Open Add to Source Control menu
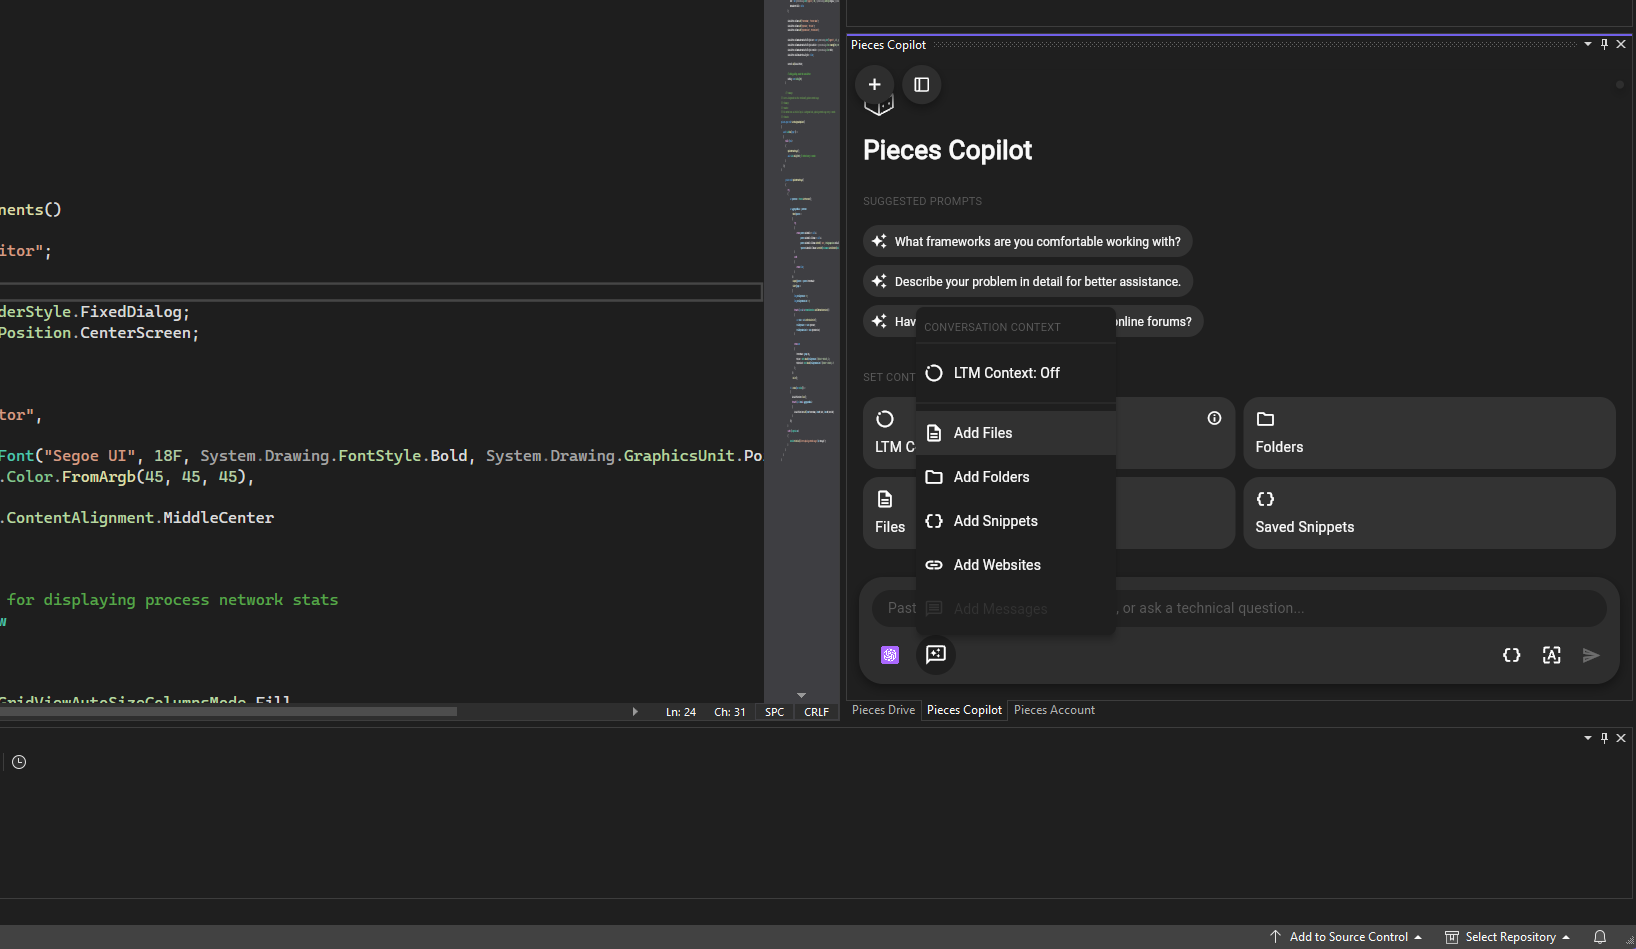Image resolution: width=1636 pixels, height=949 pixels. (x=1346, y=937)
